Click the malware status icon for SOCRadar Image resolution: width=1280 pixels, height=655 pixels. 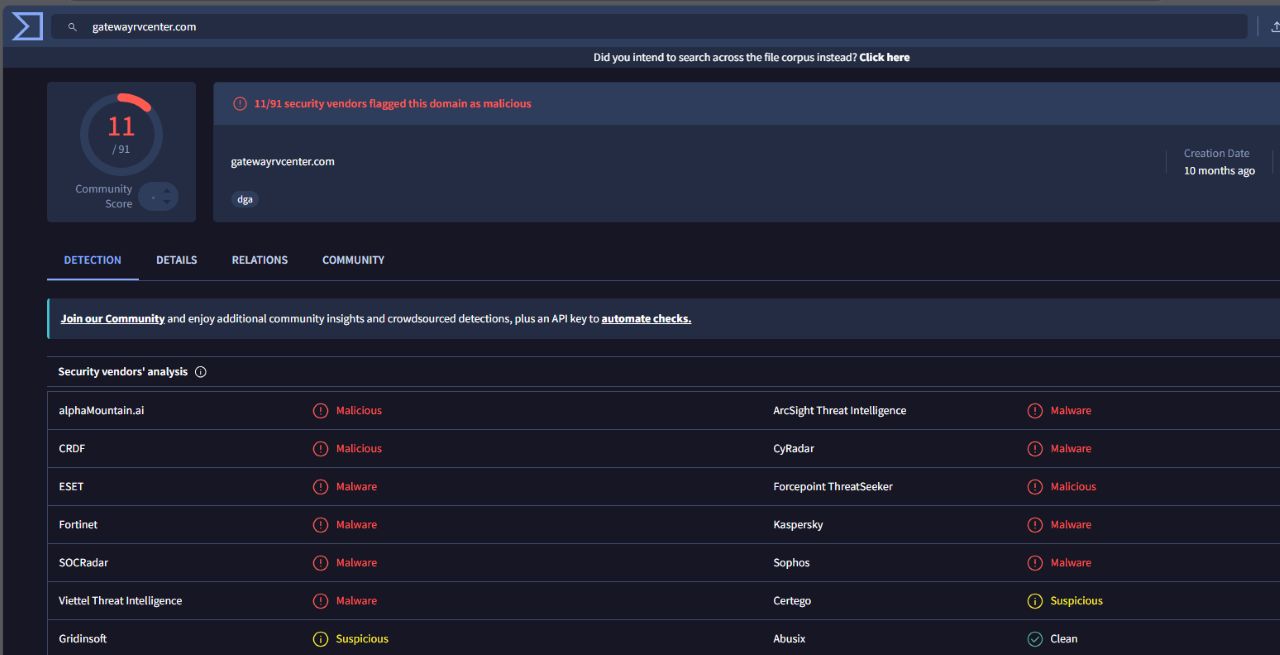coord(320,563)
